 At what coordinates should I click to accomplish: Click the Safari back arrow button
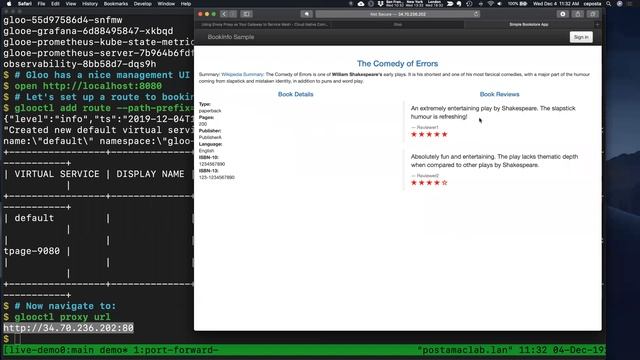[224, 14]
